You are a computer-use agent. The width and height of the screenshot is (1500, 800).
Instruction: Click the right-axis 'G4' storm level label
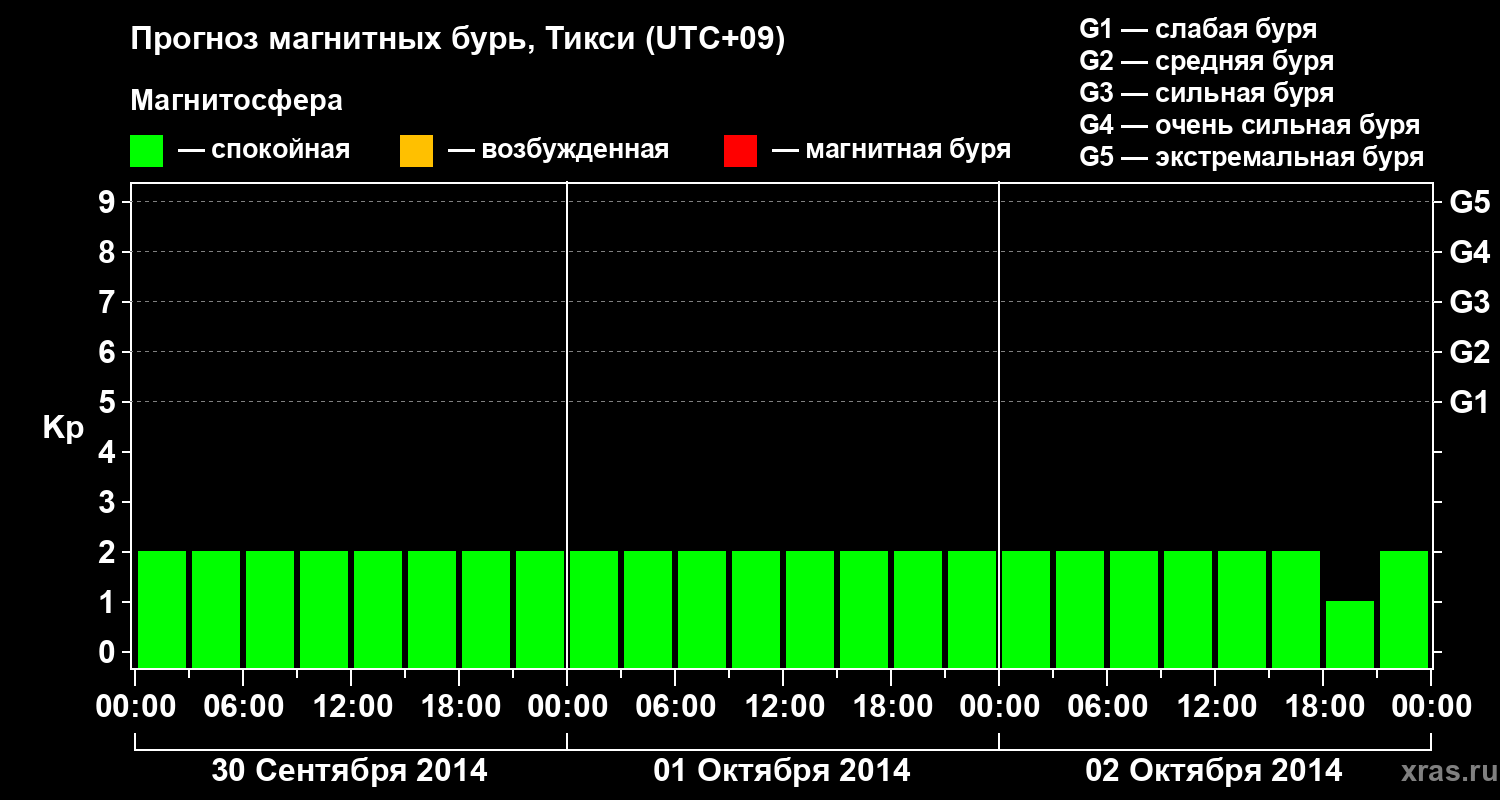tap(1470, 253)
